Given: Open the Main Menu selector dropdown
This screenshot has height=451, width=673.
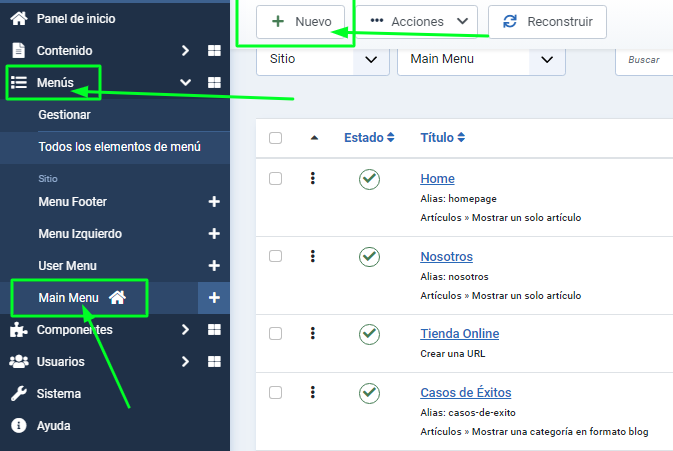Looking at the screenshot, I should point(481,59).
